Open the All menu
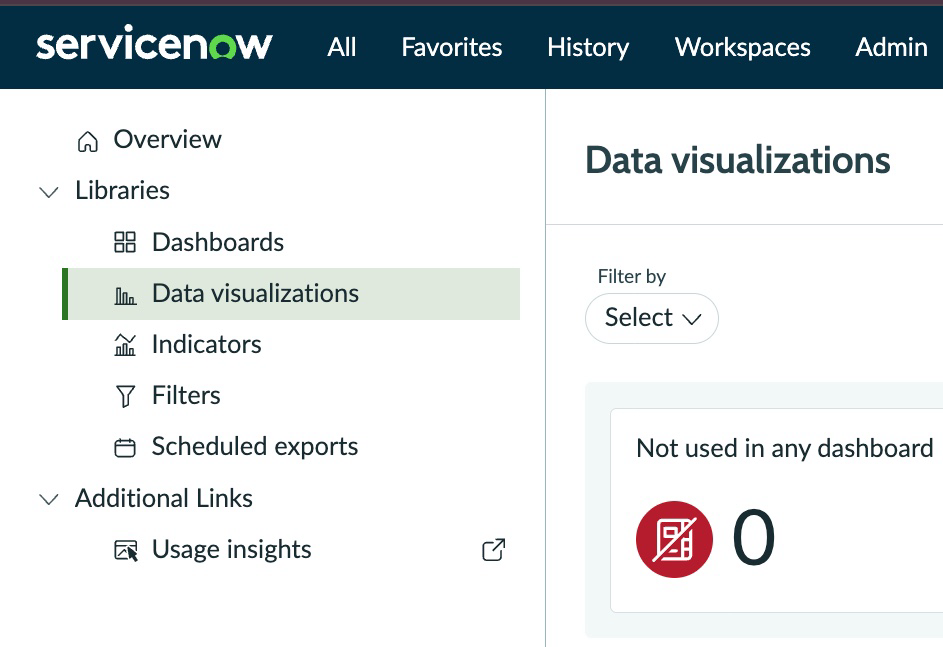943x647 pixels. pos(342,47)
